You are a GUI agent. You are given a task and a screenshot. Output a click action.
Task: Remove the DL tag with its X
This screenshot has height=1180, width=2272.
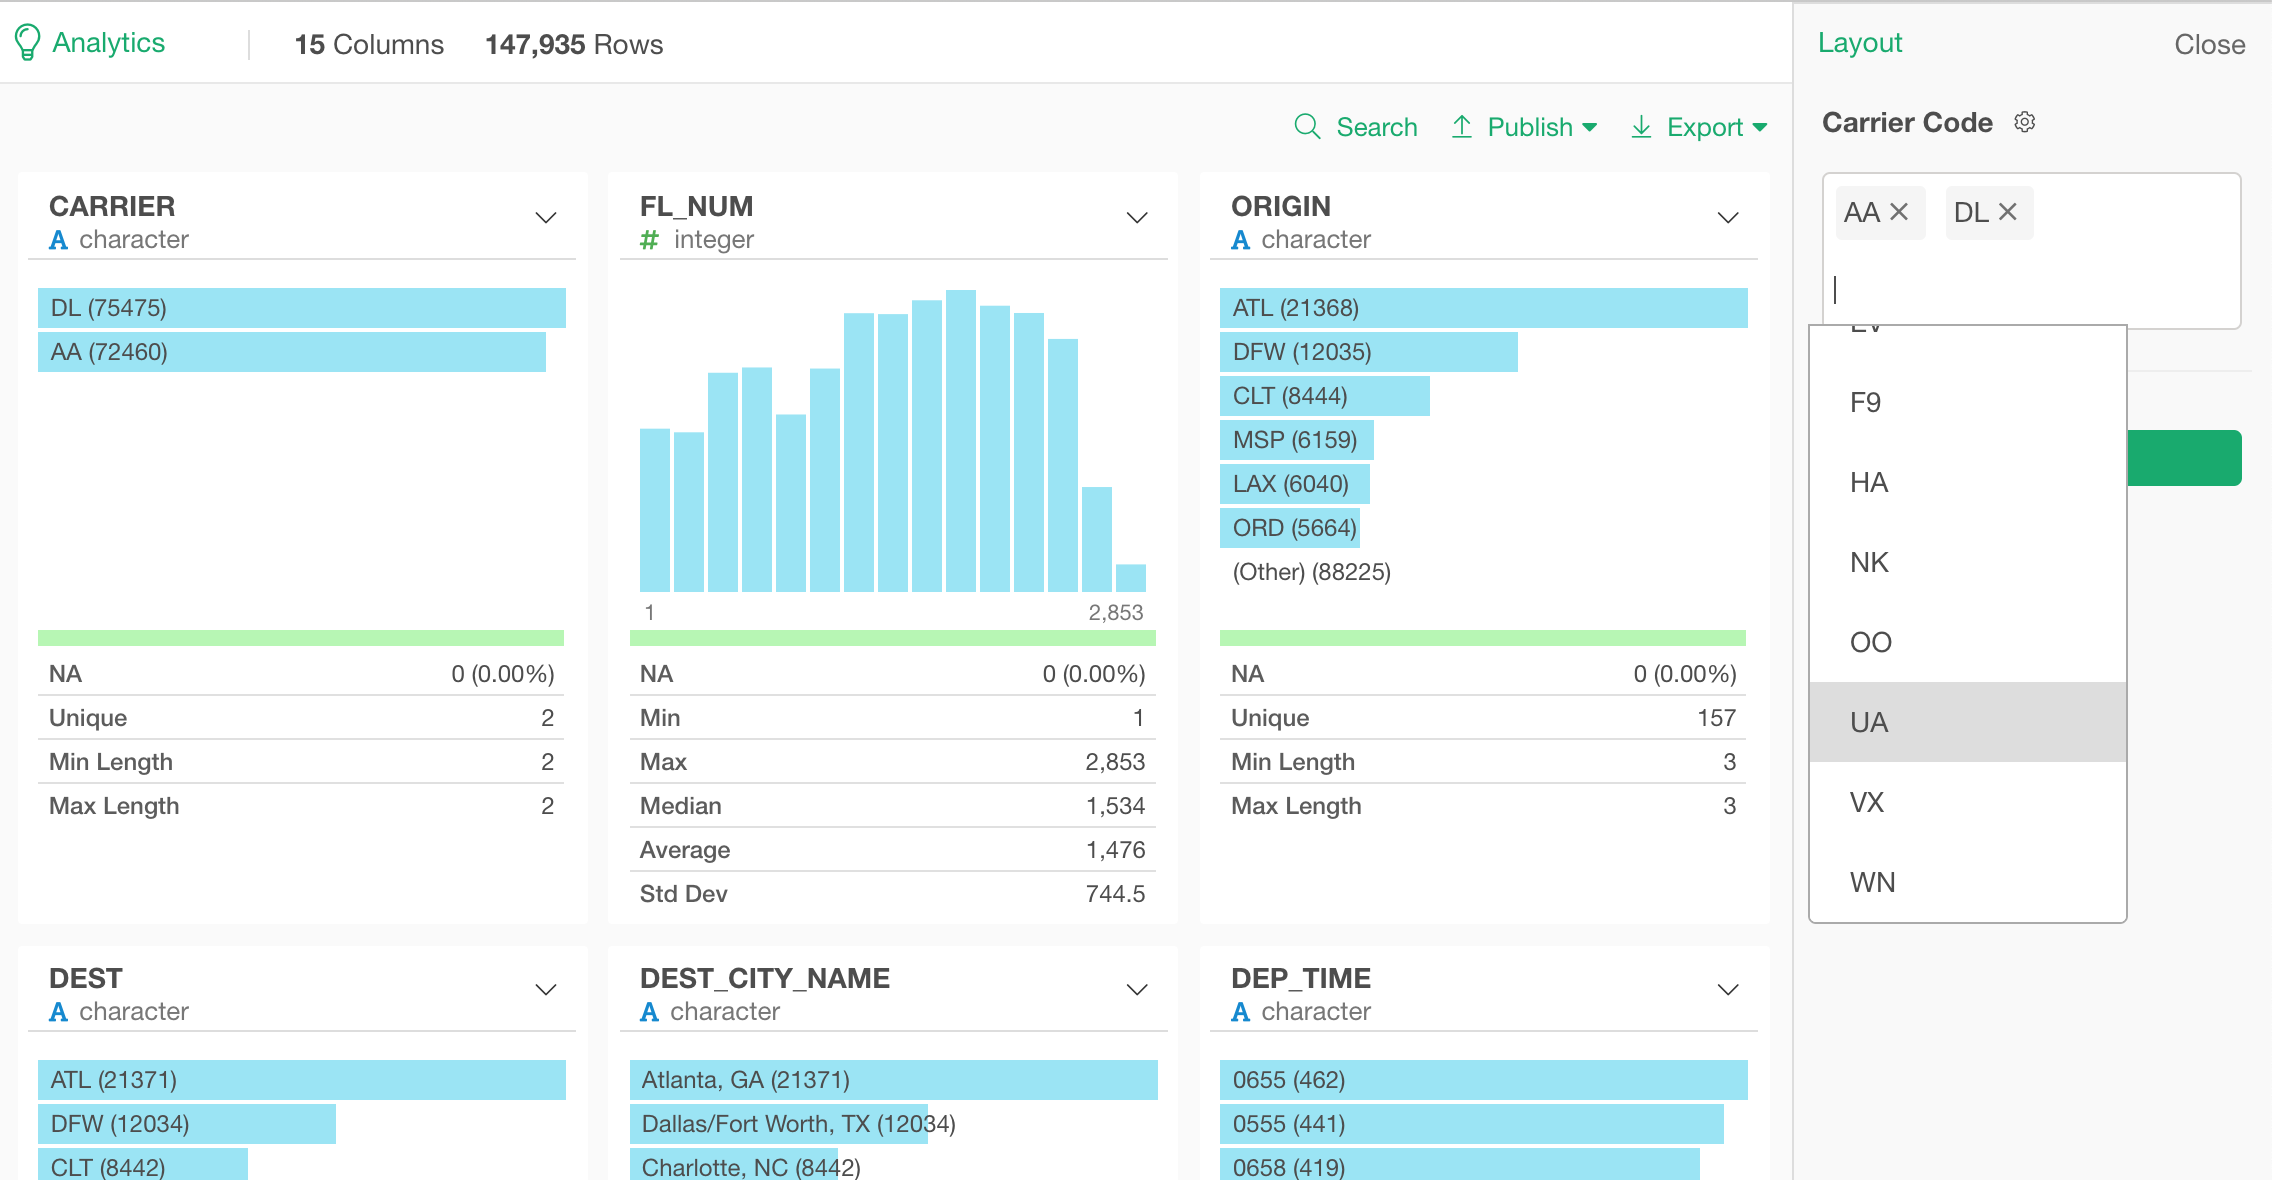pos(2007,212)
